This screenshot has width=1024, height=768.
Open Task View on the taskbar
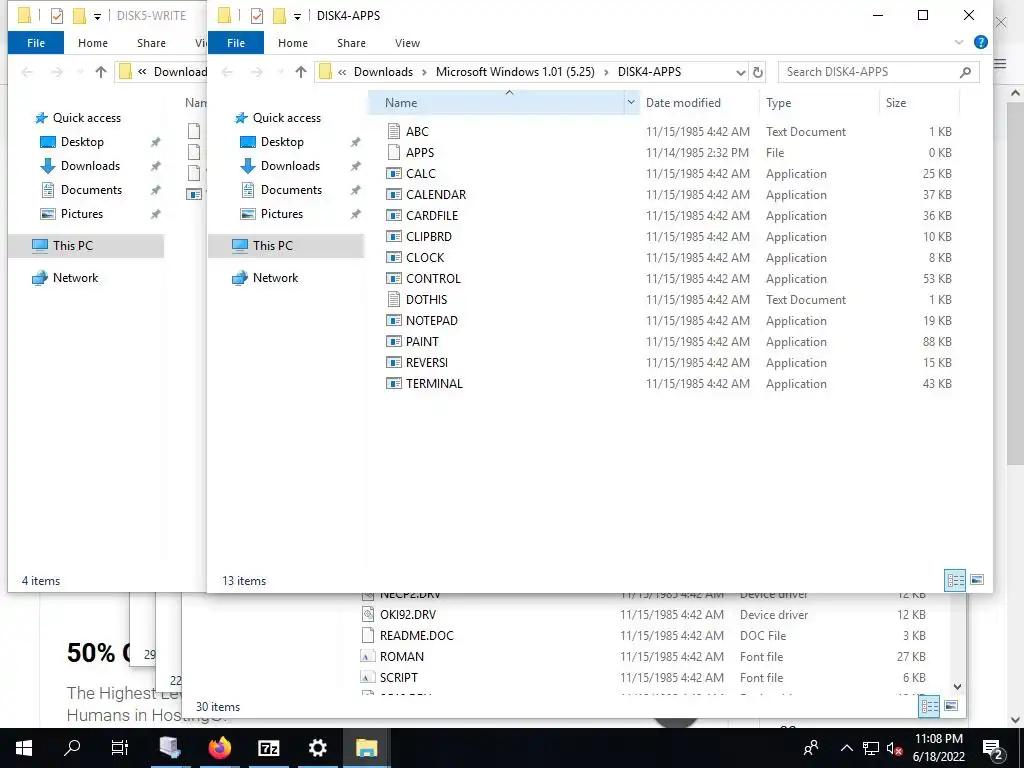[x=120, y=748]
